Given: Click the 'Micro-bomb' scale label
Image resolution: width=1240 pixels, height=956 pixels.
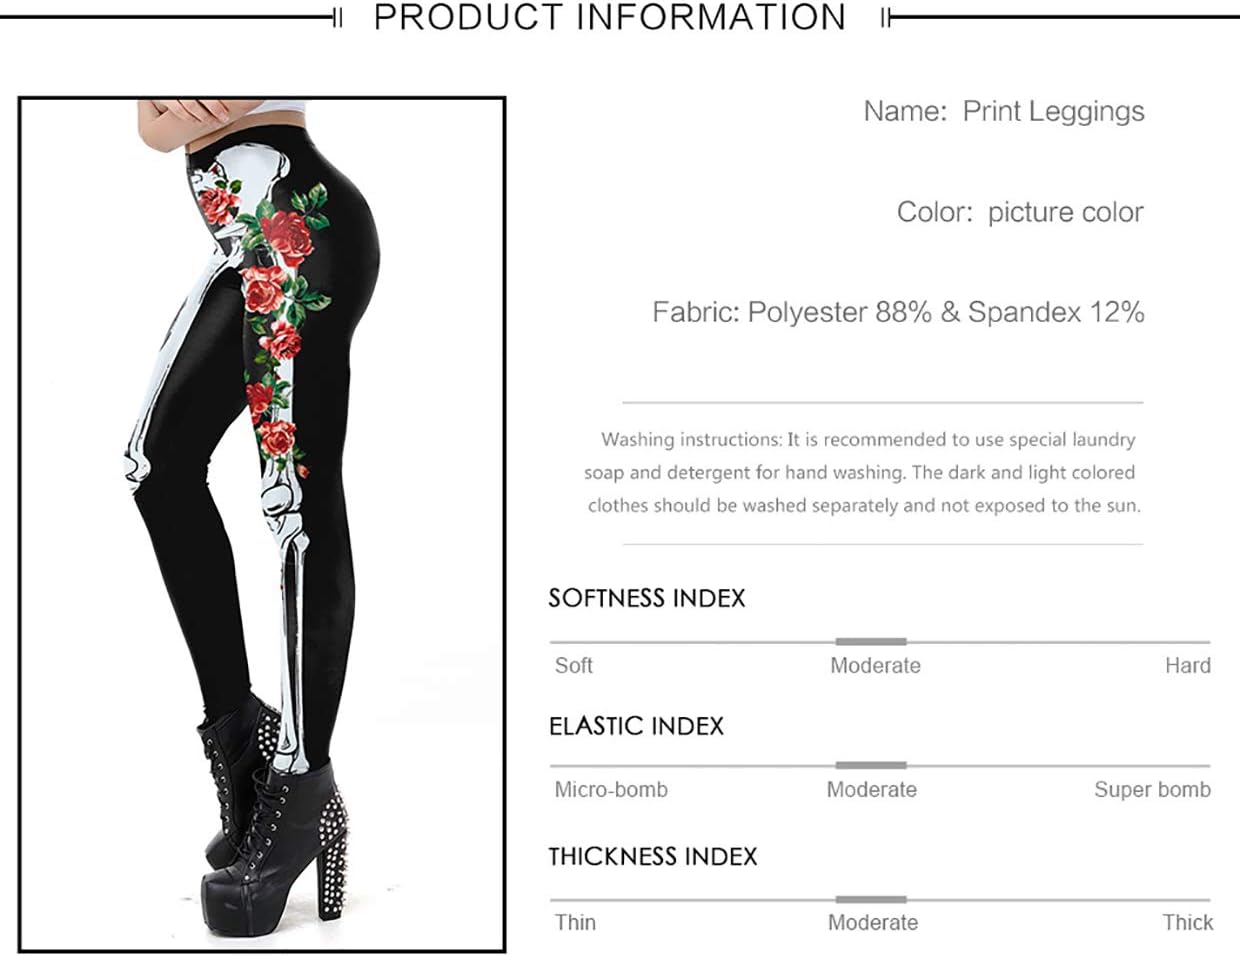Looking at the screenshot, I should point(611,789).
